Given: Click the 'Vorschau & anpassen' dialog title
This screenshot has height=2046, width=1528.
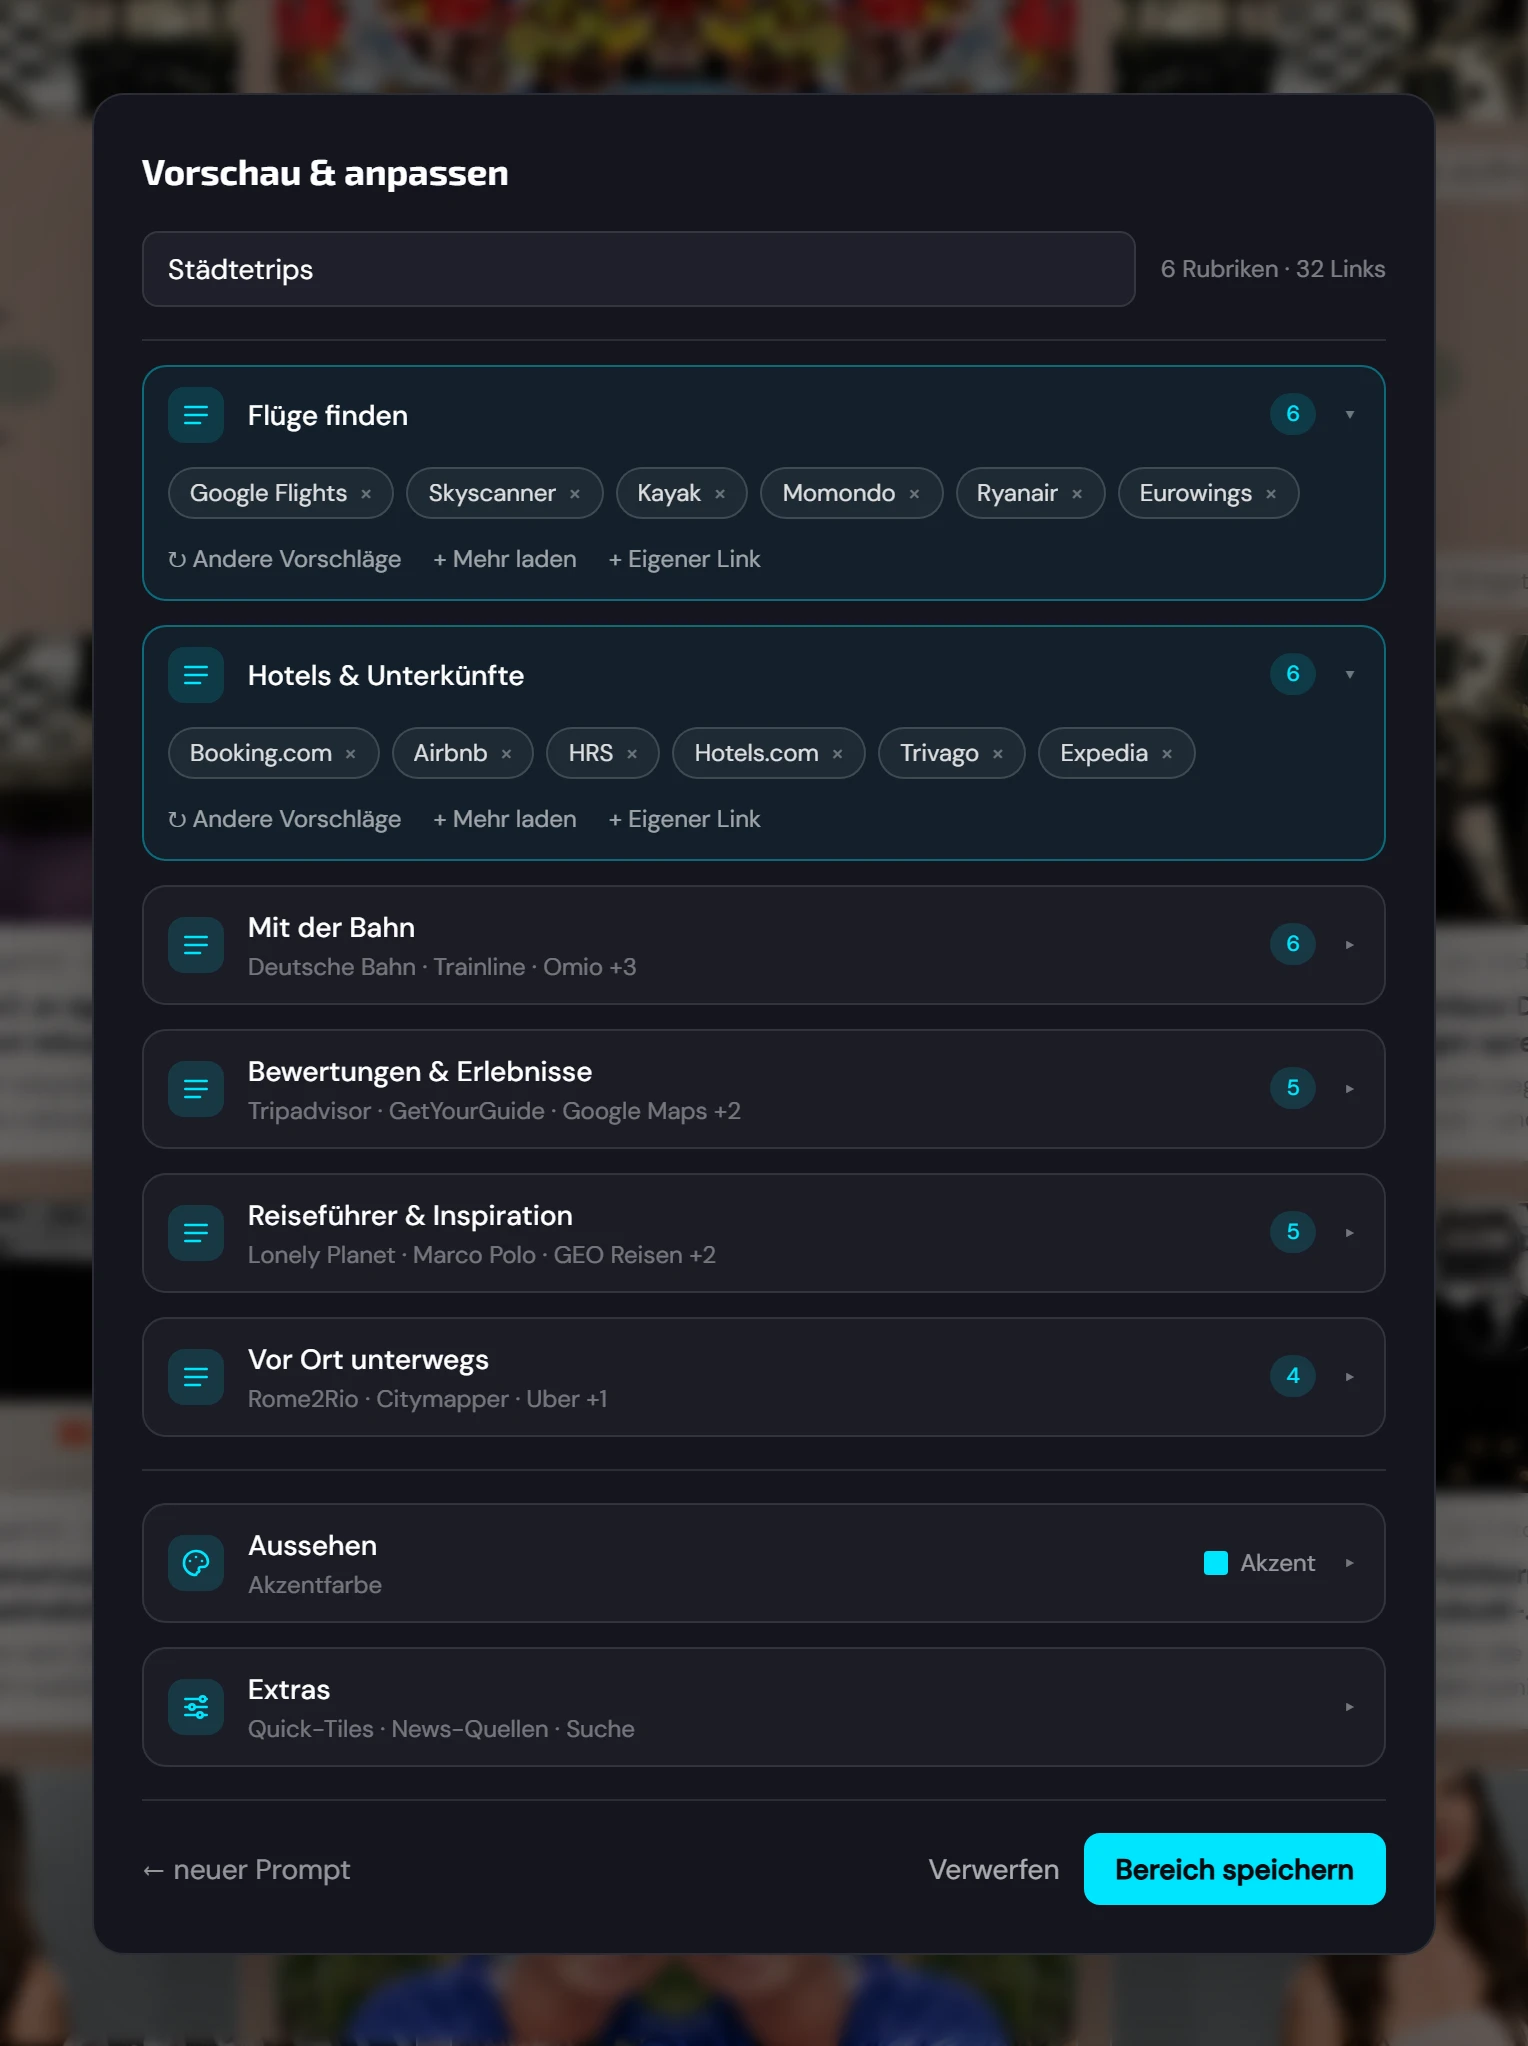Looking at the screenshot, I should tap(325, 173).
